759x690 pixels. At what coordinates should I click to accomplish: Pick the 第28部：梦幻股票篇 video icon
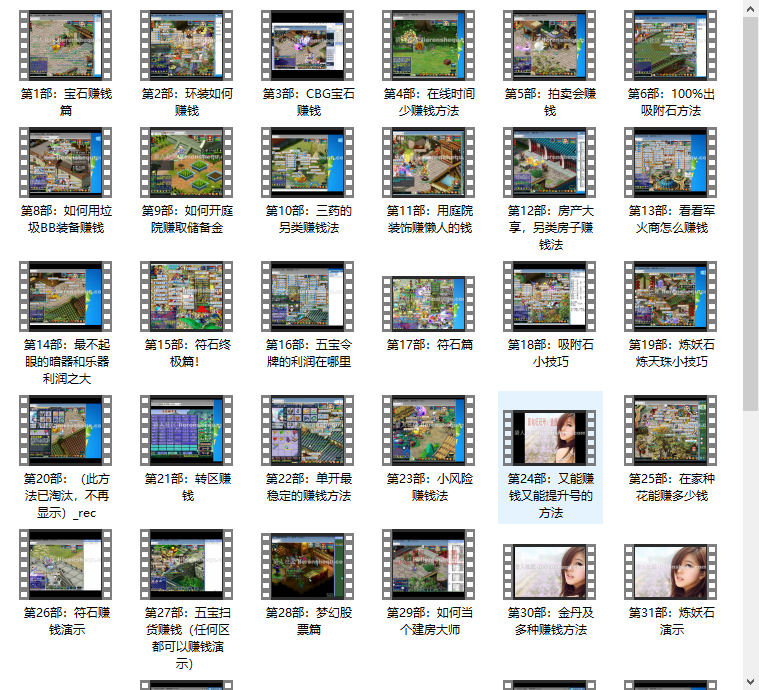coord(307,564)
